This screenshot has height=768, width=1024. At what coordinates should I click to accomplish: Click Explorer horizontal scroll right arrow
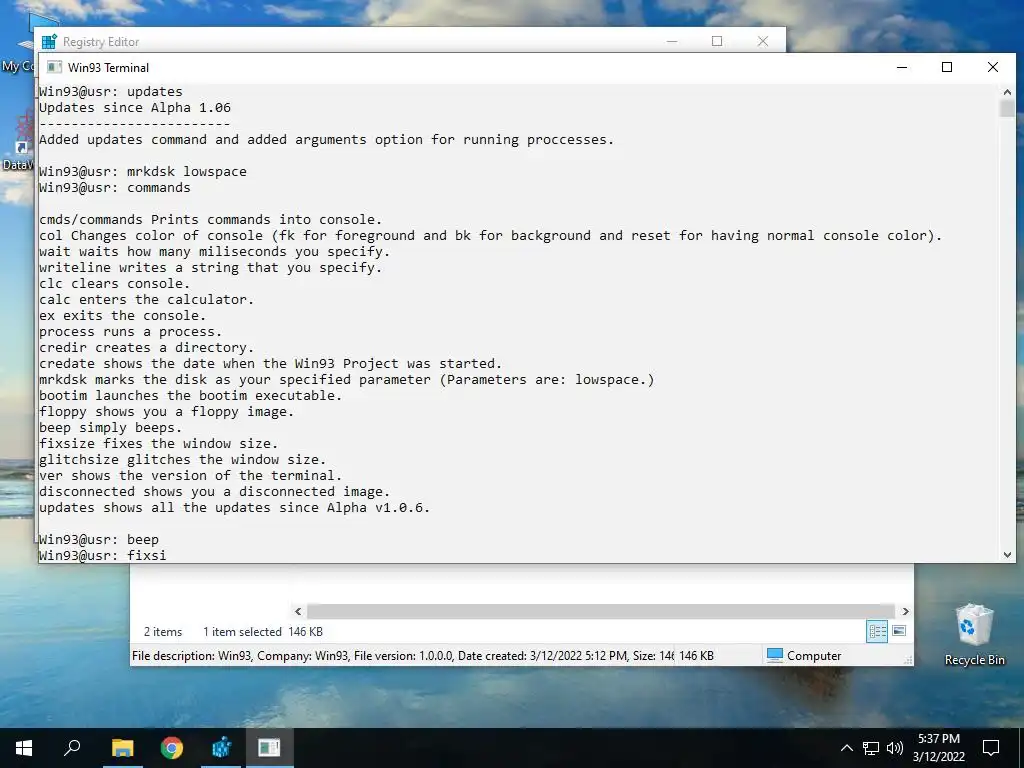tap(906, 611)
